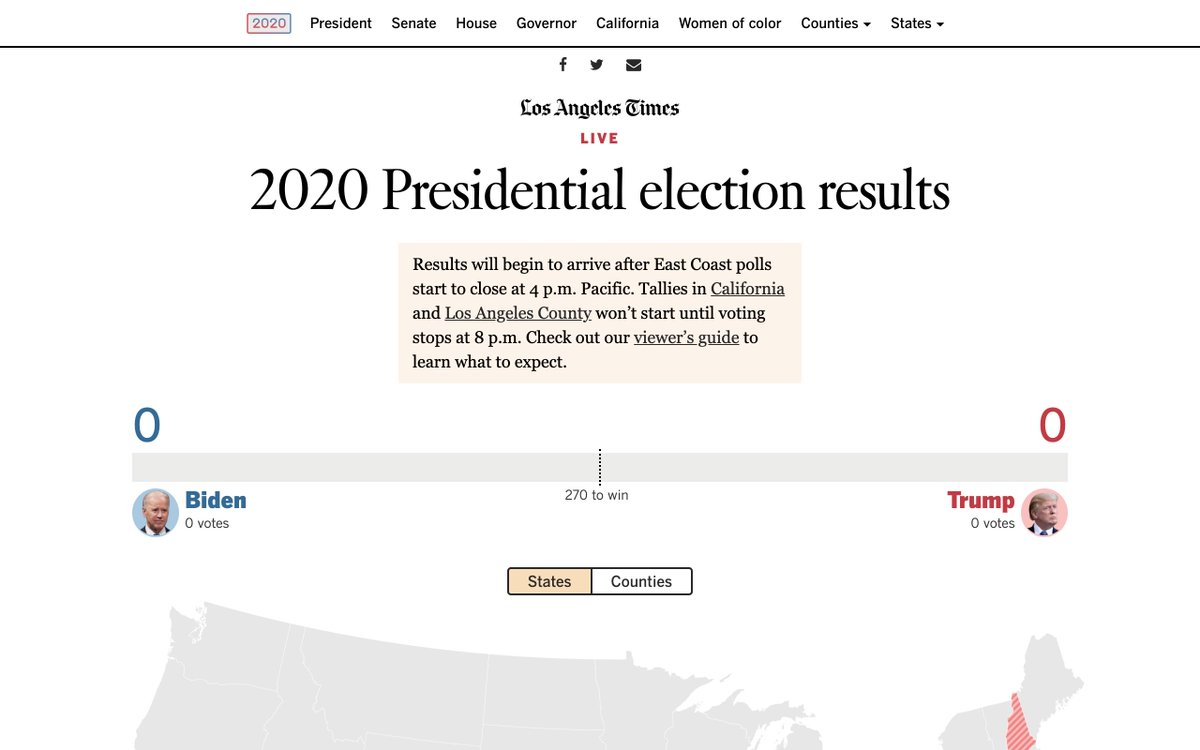Image resolution: width=1200 pixels, height=750 pixels.
Task: Go to the President results page
Action: point(341,23)
